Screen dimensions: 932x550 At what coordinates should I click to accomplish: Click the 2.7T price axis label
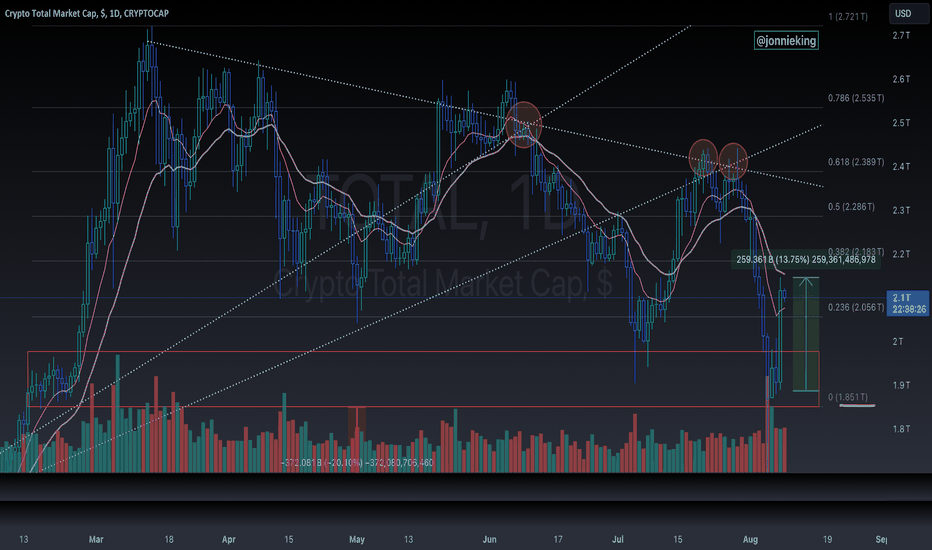[x=901, y=36]
